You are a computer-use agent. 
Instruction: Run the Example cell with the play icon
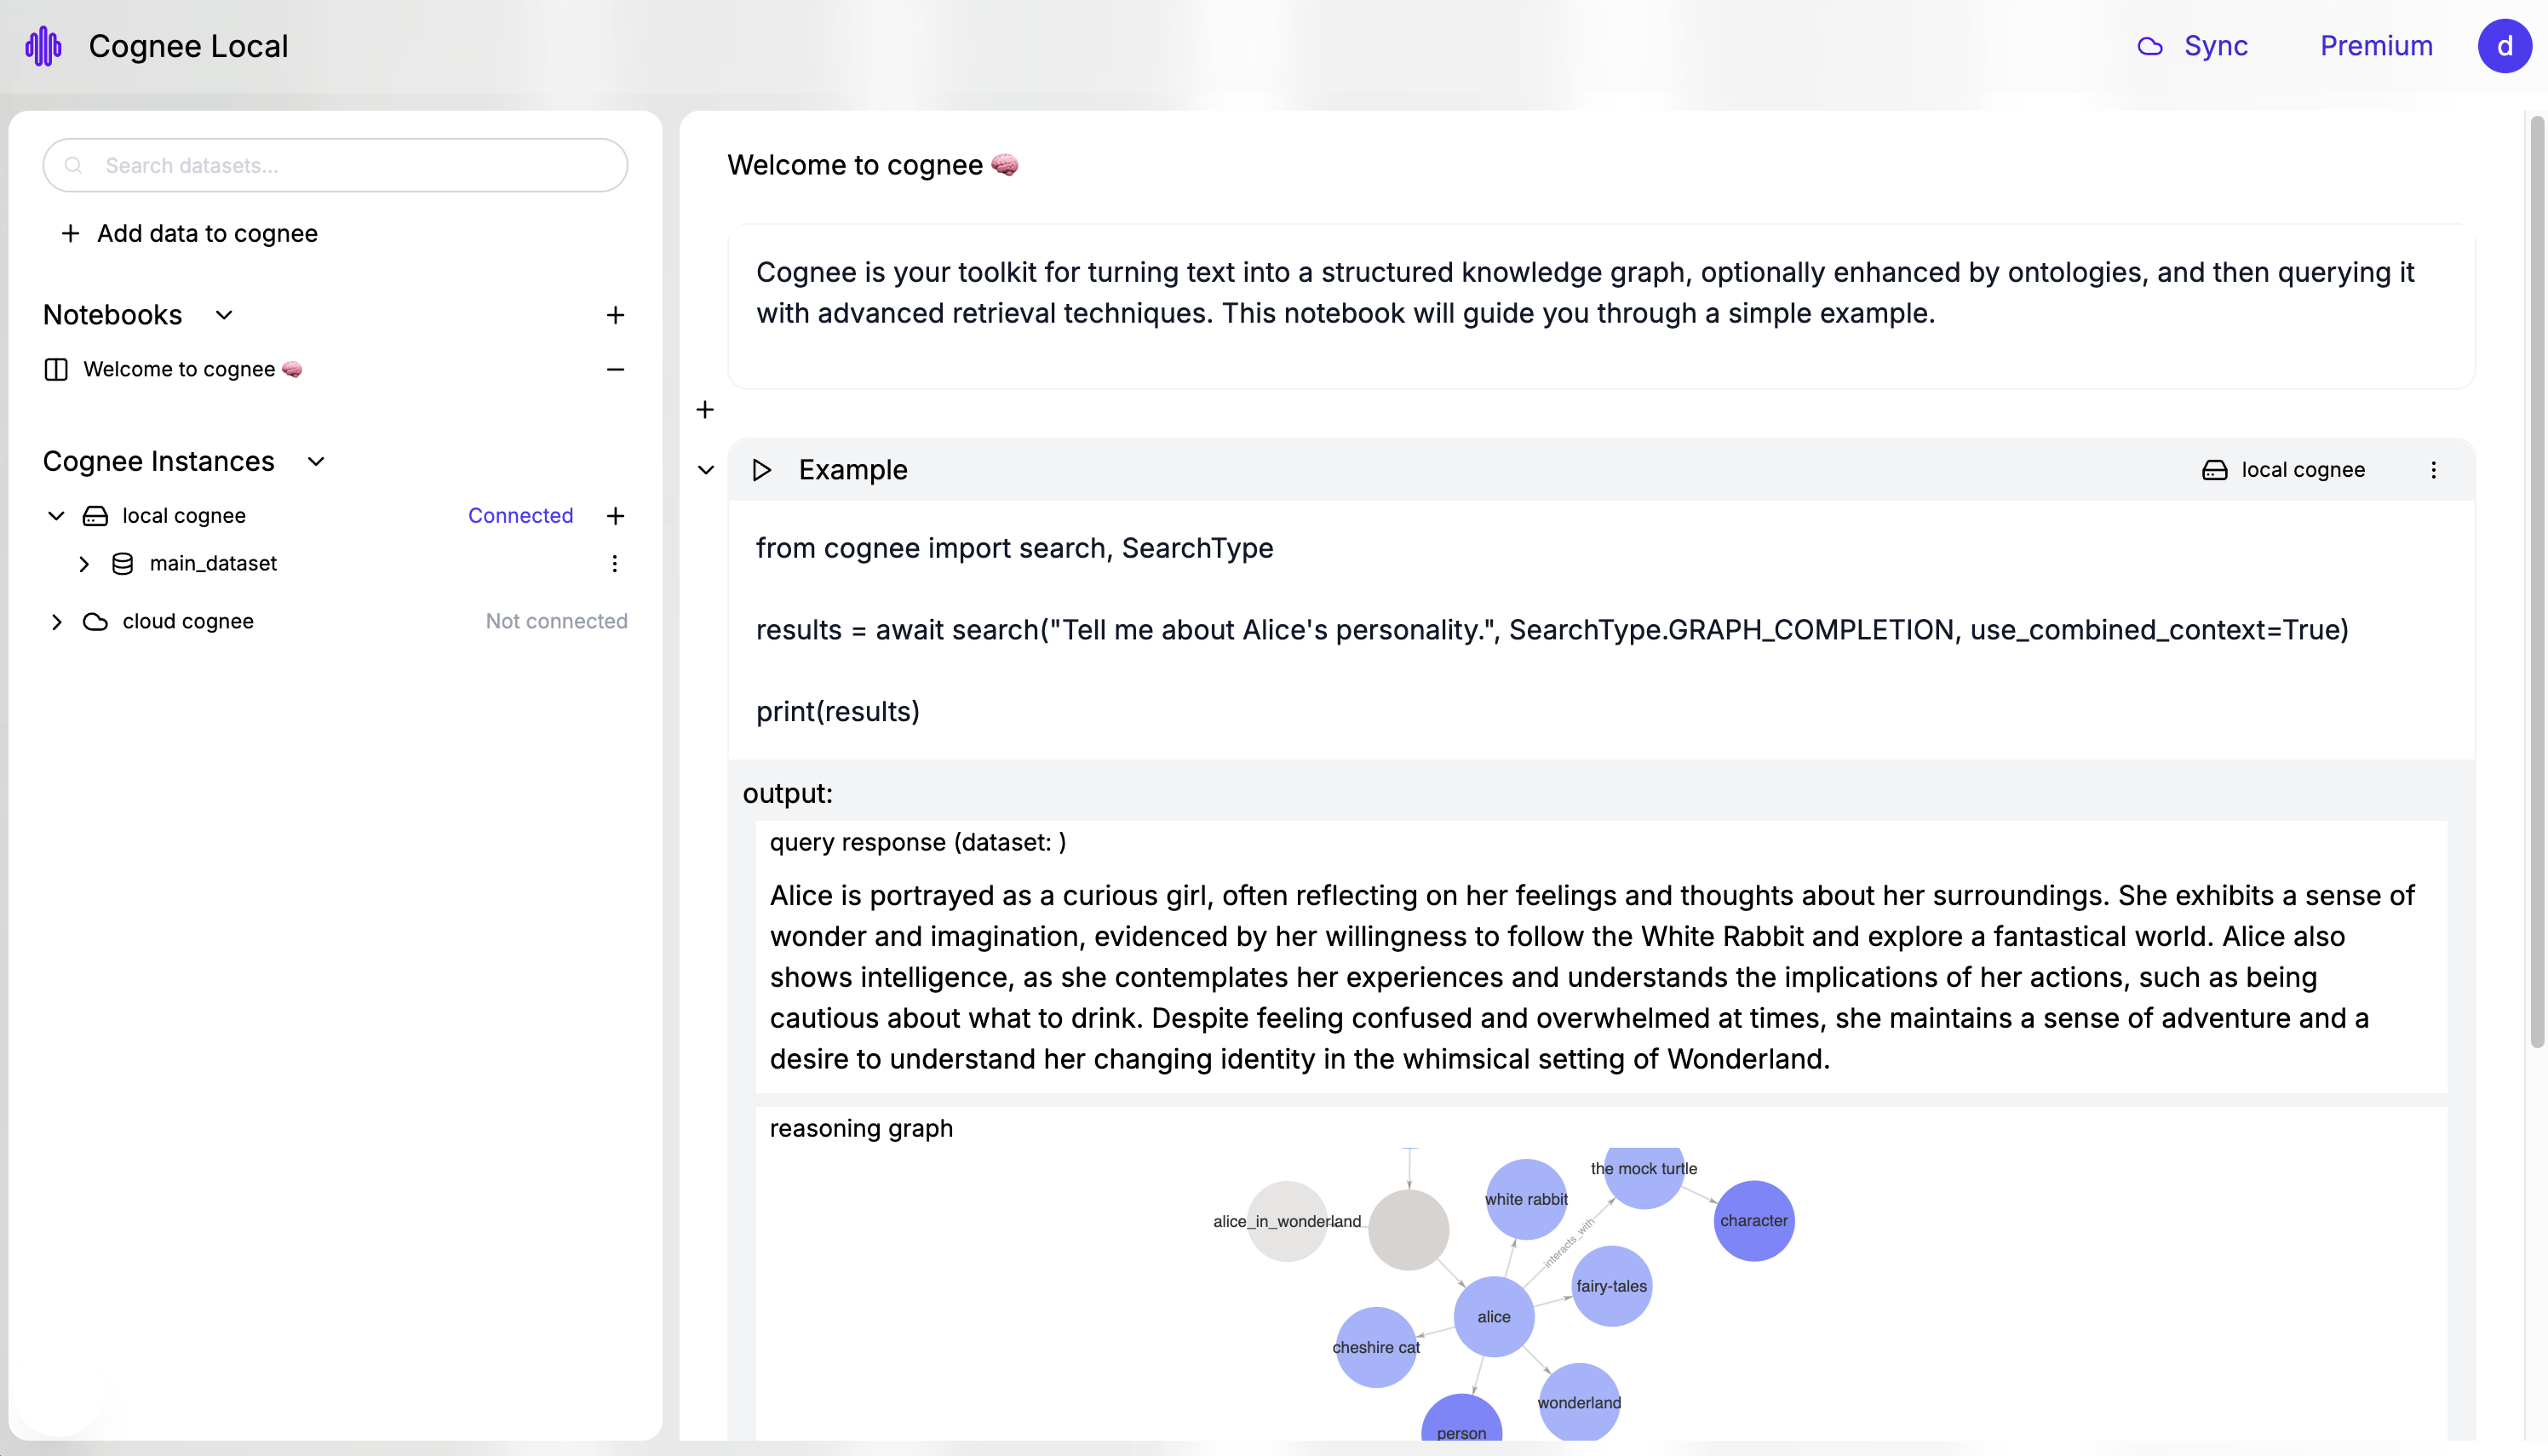[x=762, y=470]
